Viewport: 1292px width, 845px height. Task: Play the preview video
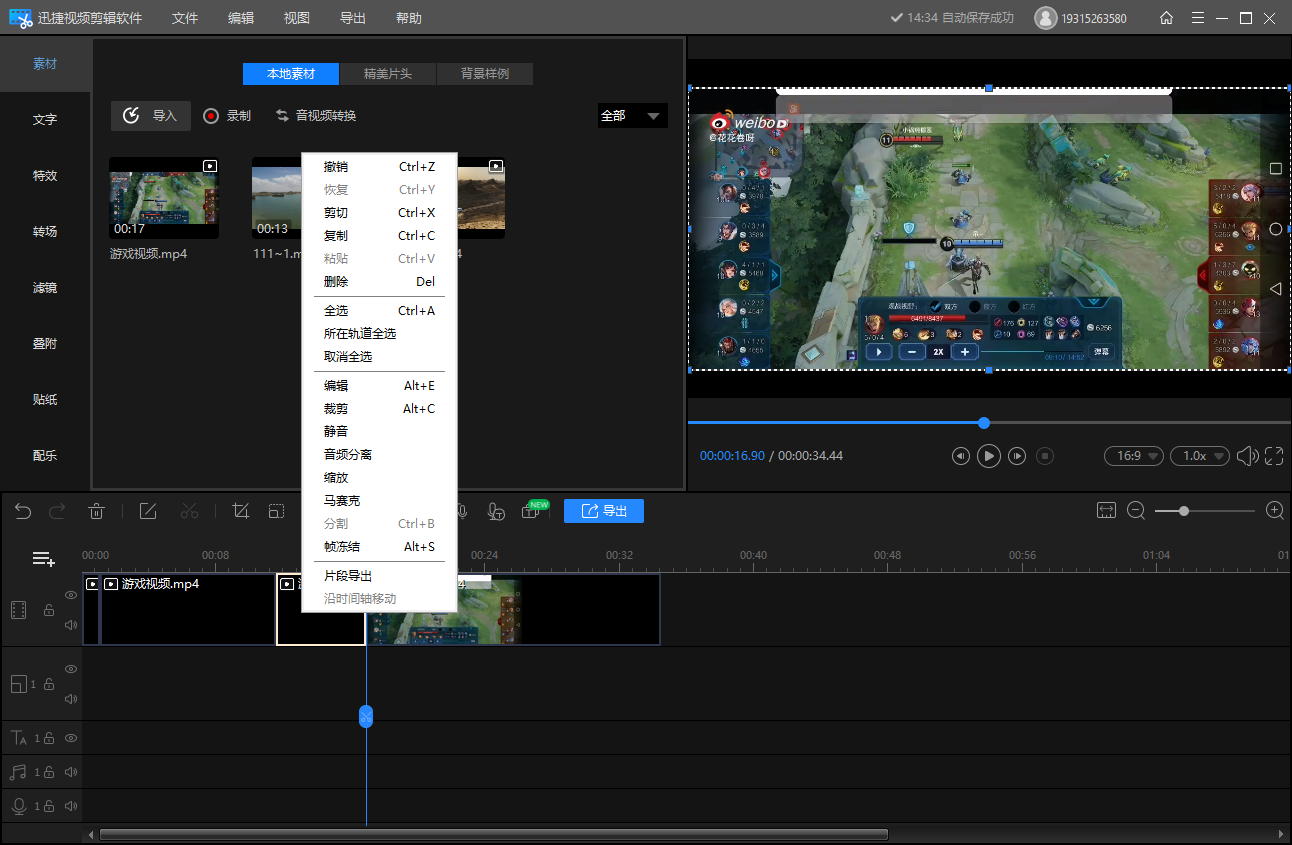click(x=989, y=456)
